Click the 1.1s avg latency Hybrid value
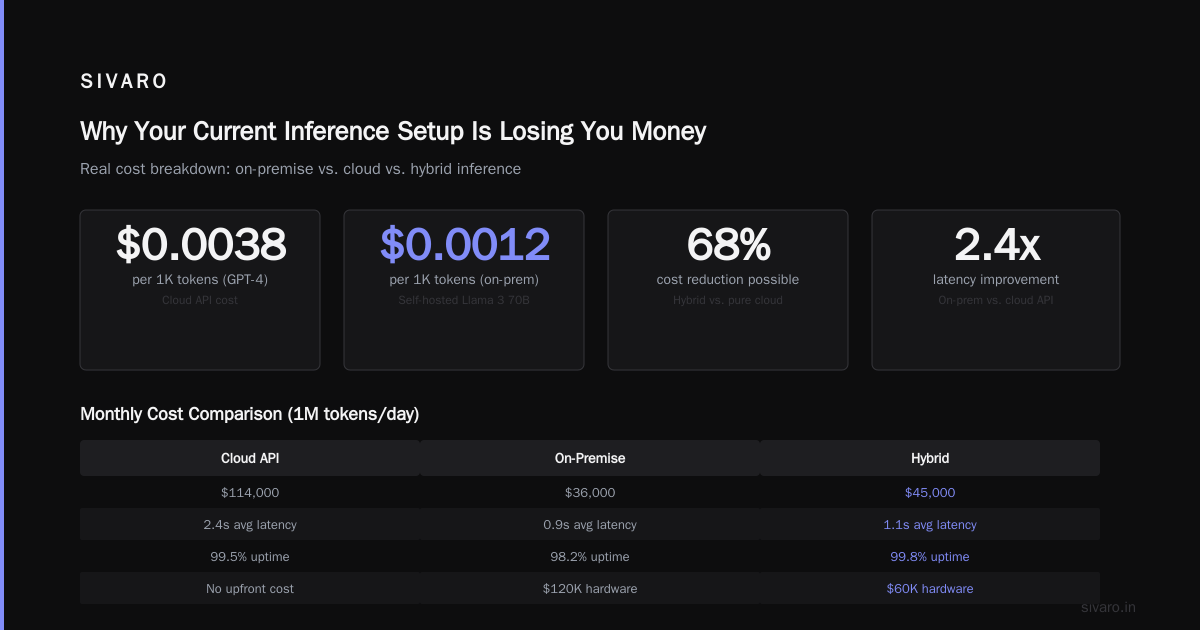This screenshot has width=1200, height=630. point(930,525)
